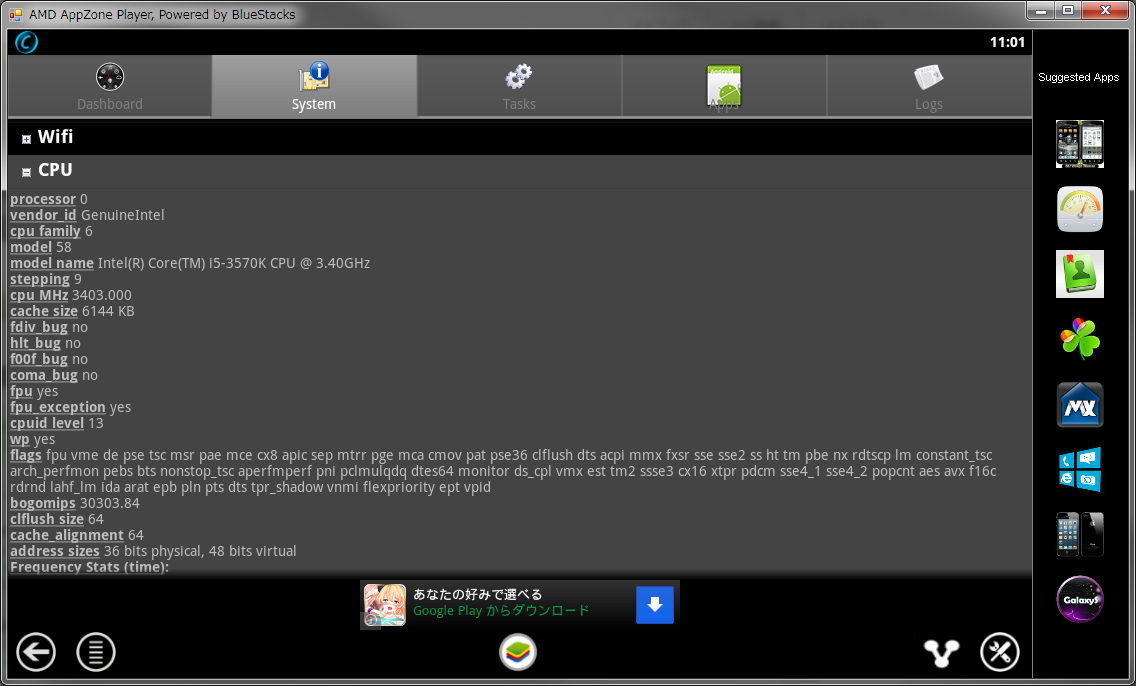Click the f00f_bug entry
Screen dimensions: 1136x686
click(49, 359)
